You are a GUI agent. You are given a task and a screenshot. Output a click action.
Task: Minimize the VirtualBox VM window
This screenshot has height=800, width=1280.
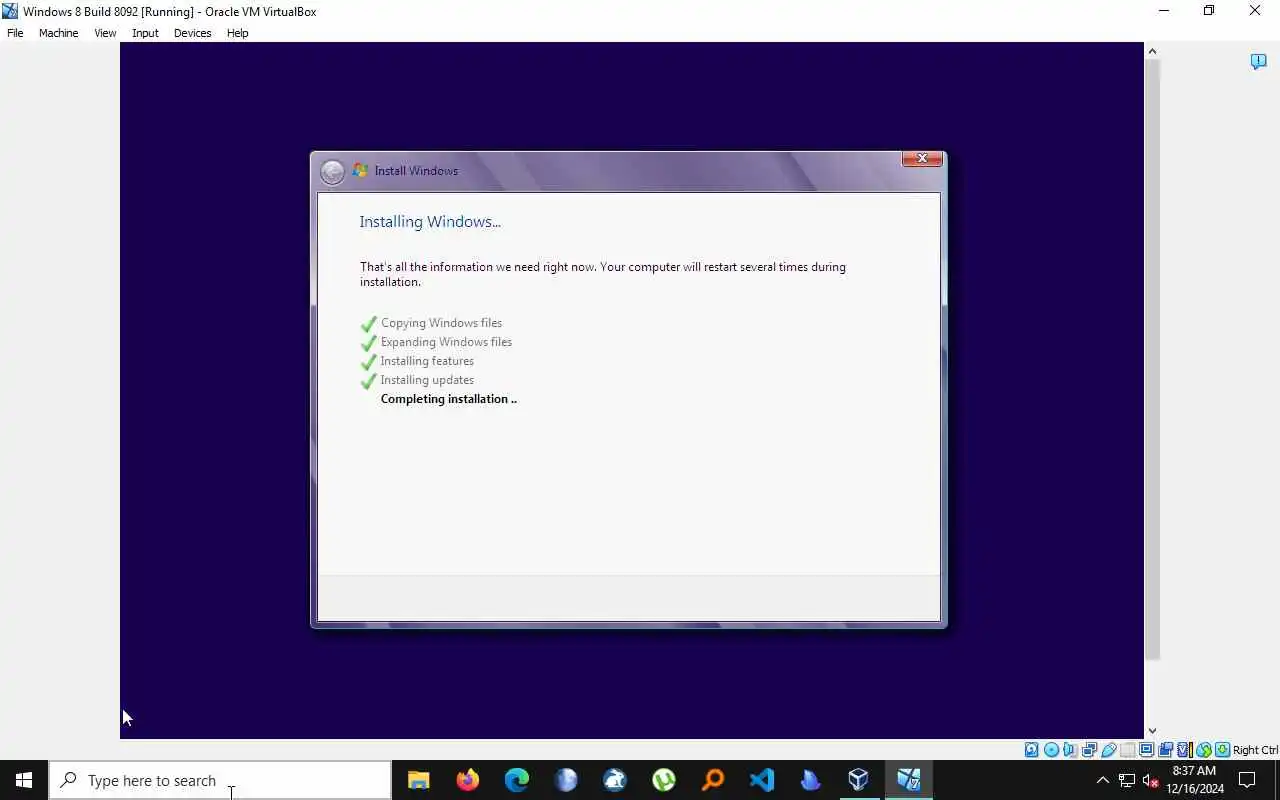1163,11
